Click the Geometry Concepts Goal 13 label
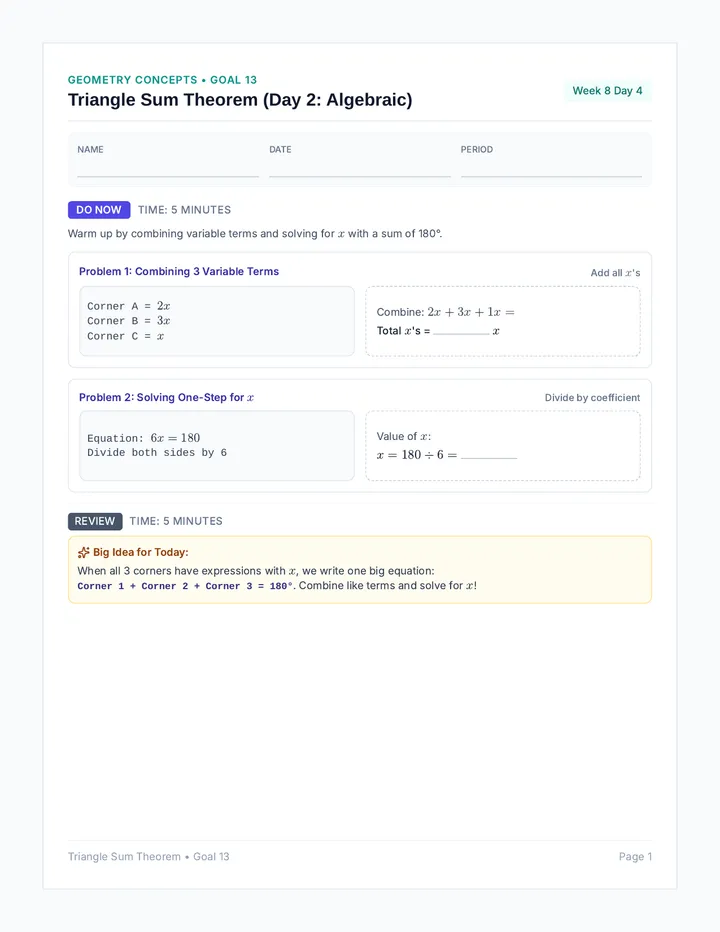Screen dimensions: 720x932 point(162,80)
